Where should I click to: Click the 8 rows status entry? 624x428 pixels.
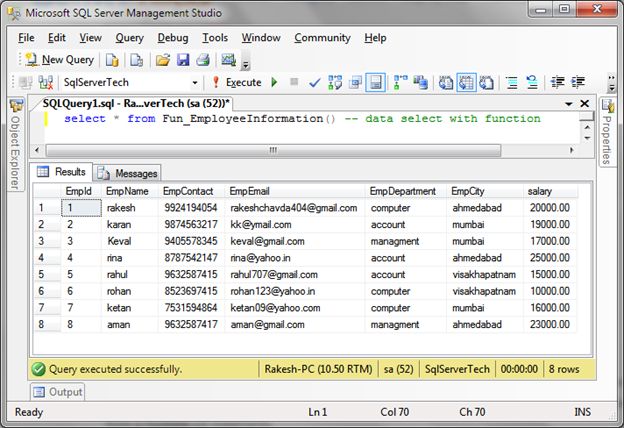coord(564,369)
